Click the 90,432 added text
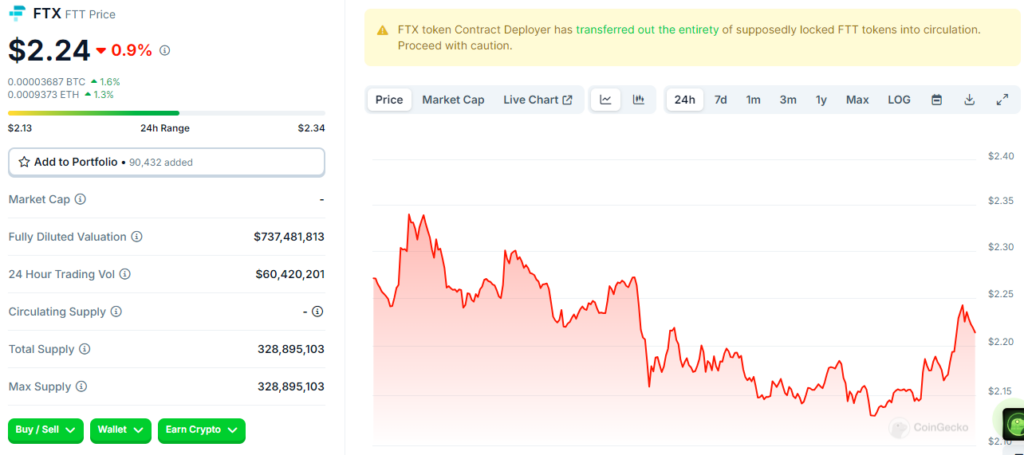This screenshot has width=1024, height=455. click(161, 163)
